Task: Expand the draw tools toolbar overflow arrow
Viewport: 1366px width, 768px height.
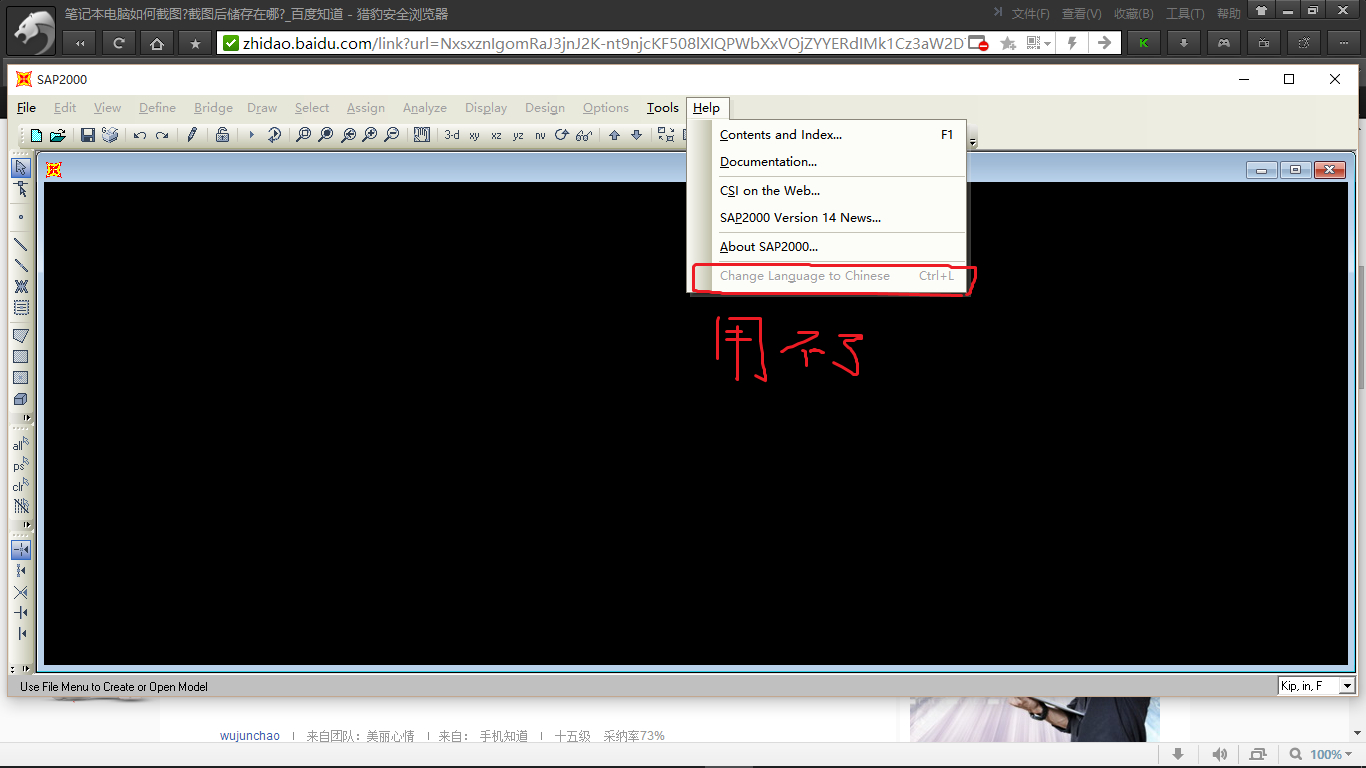Action: click(27, 418)
